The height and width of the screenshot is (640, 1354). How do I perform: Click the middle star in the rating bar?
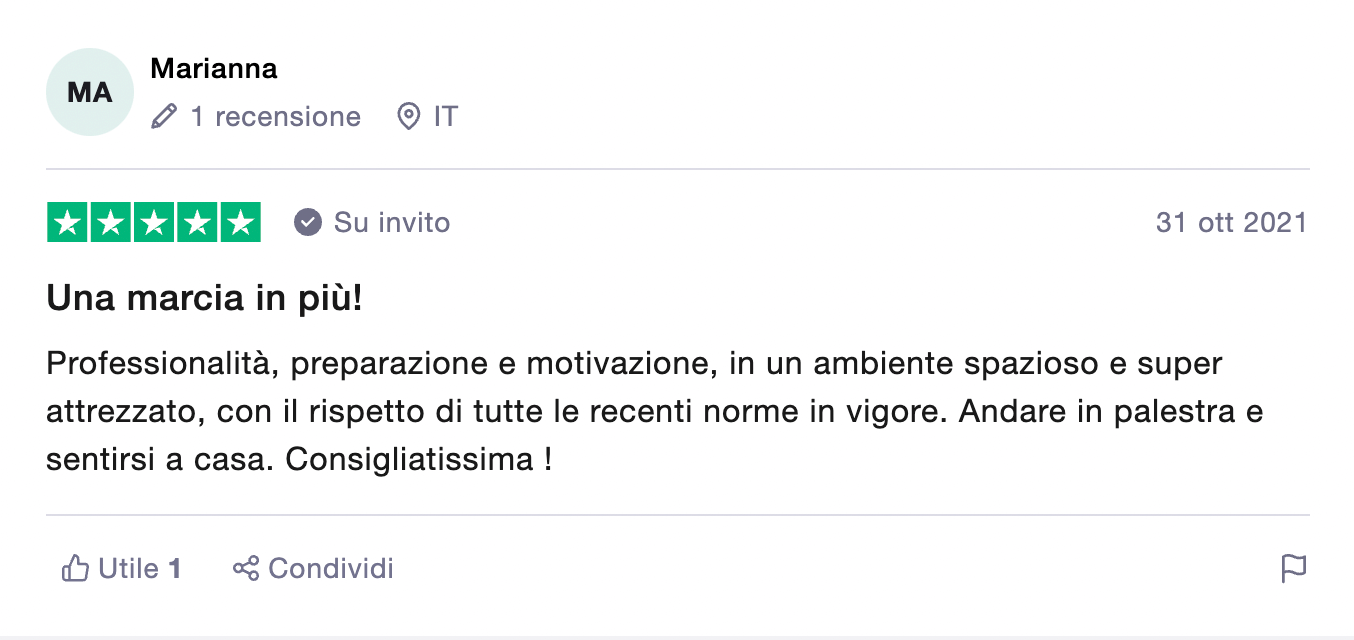pyautogui.click(x=154, y=222)
